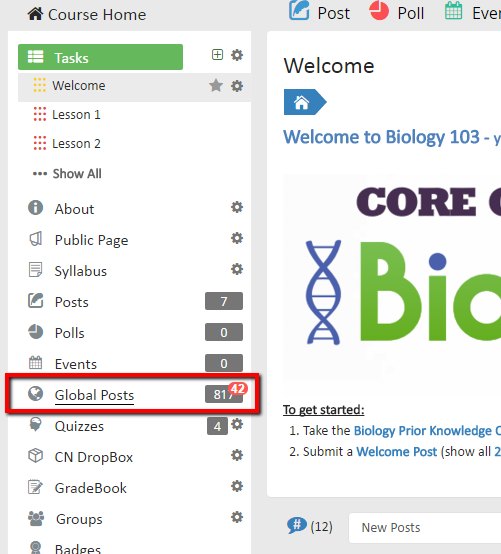Screen dimensions: 501x554
Task: Go to the Quizzes section
Action: [x=79, y=426]
